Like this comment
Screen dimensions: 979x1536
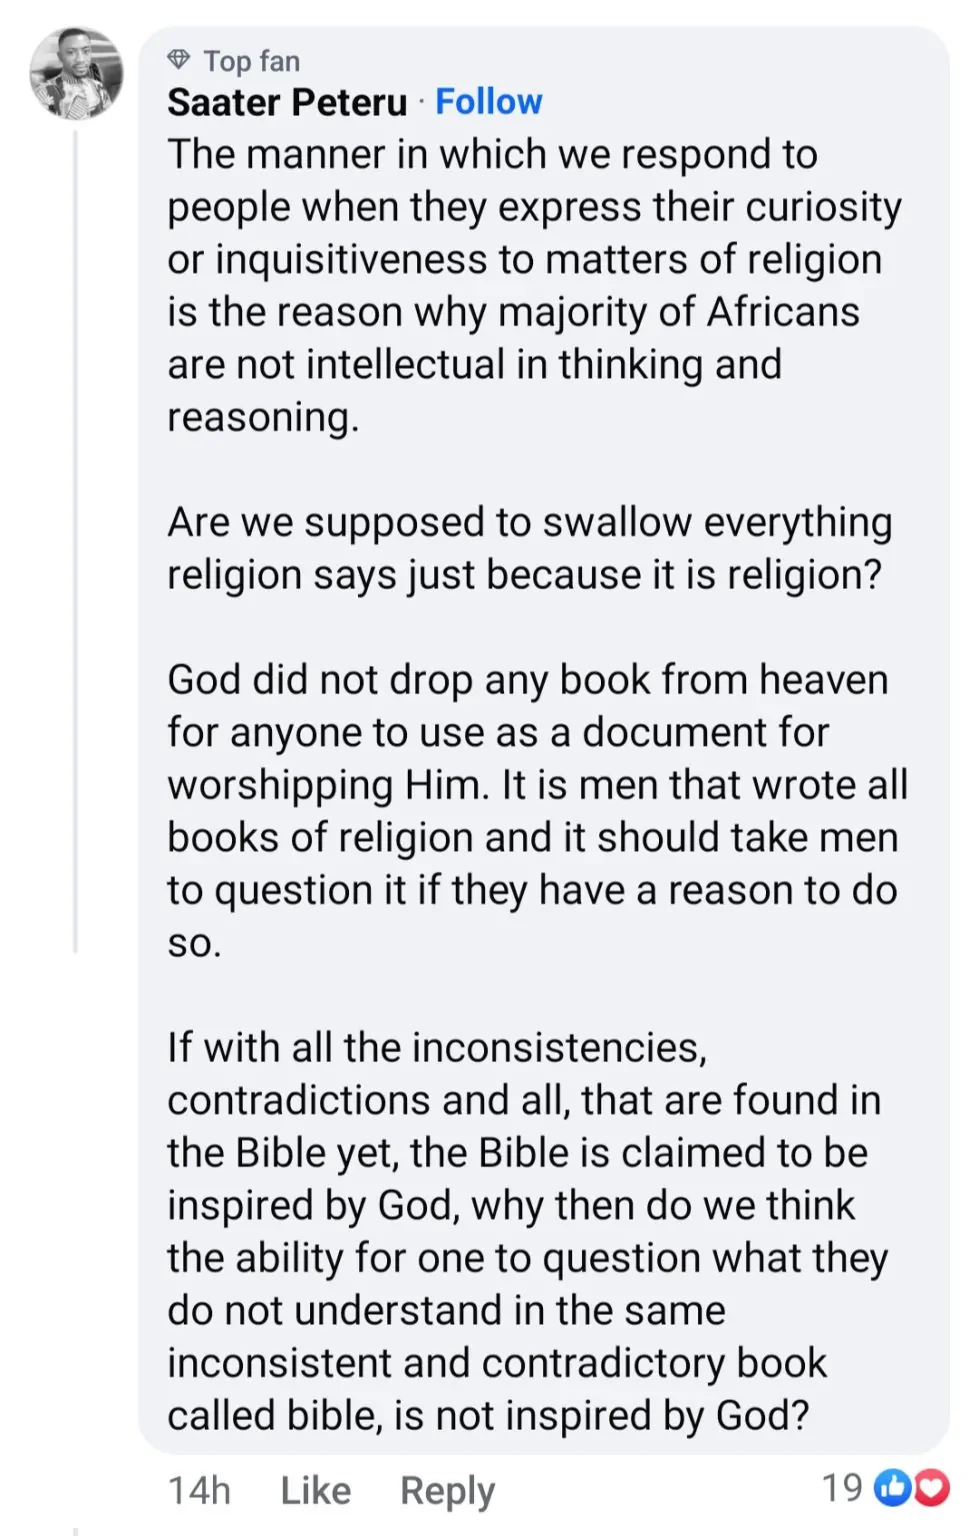[315, 1490]
